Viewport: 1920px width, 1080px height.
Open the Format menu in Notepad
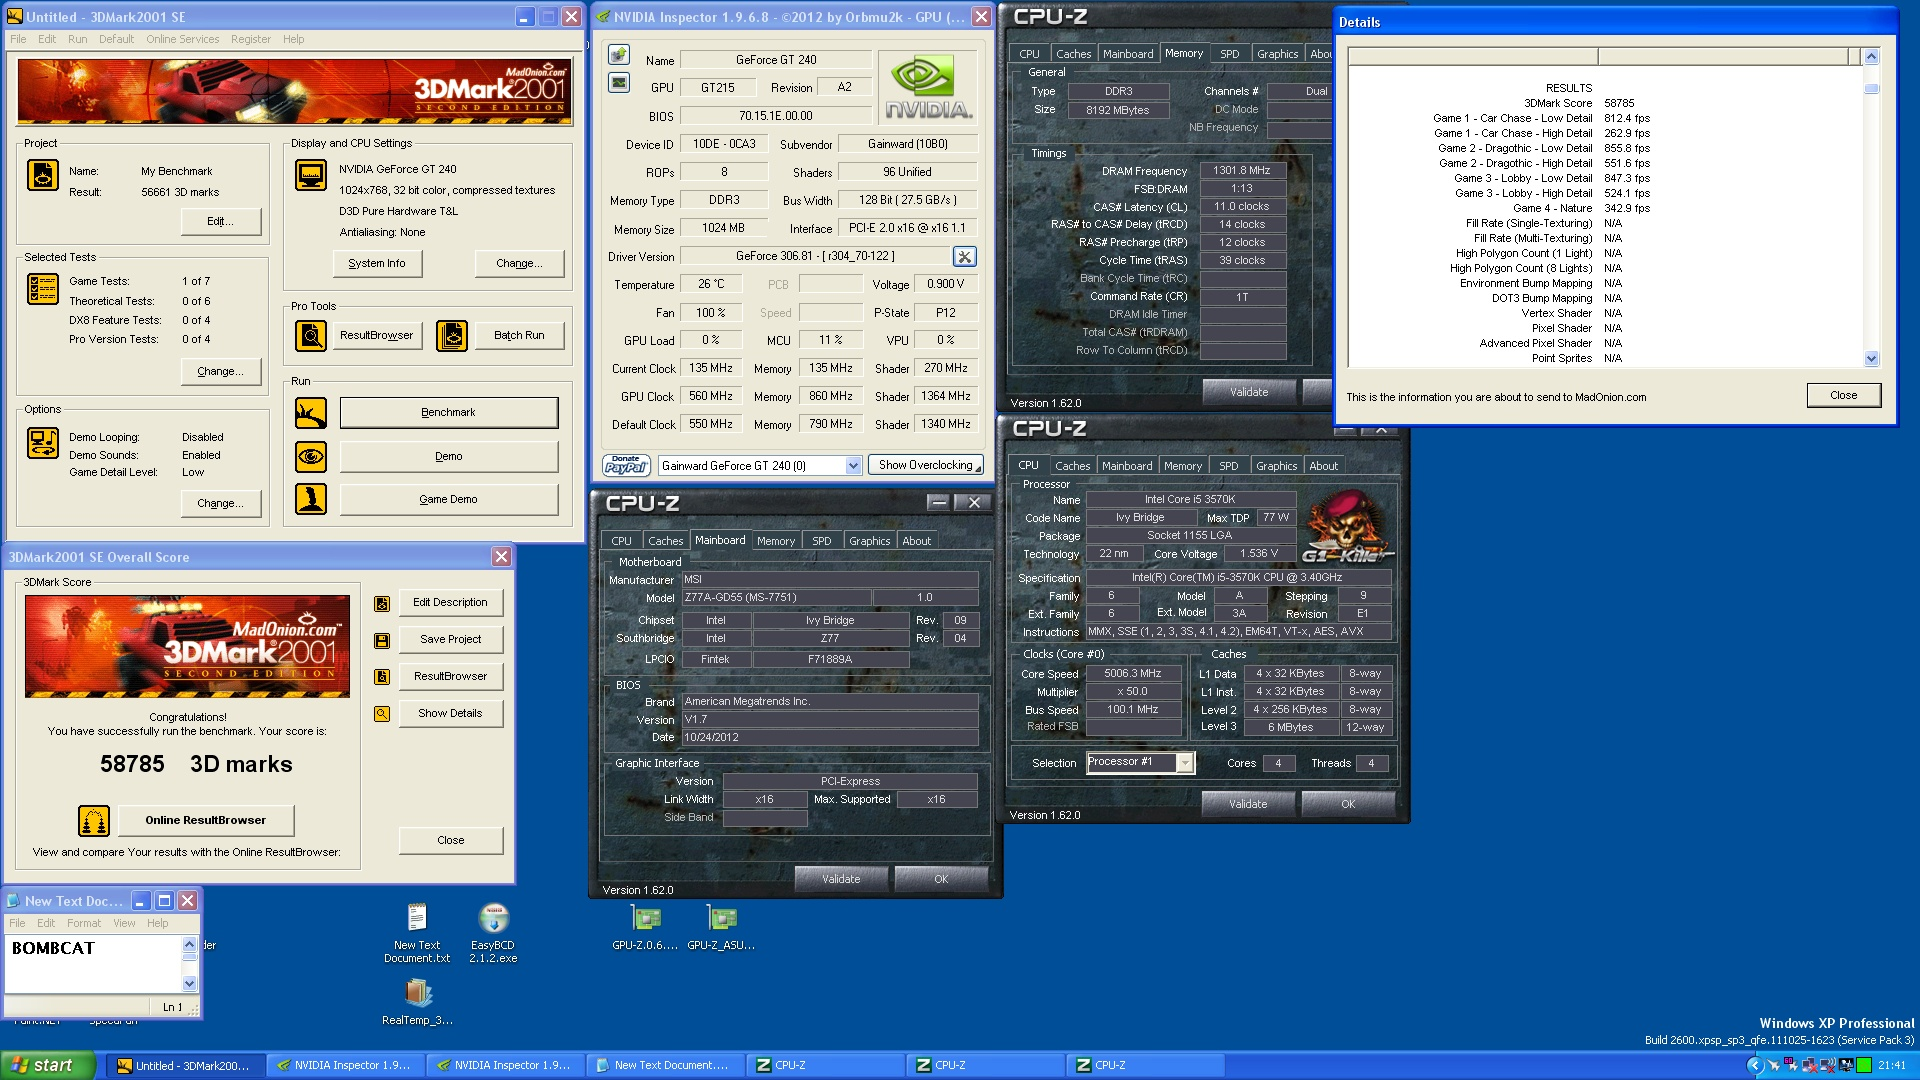point(84,923)
